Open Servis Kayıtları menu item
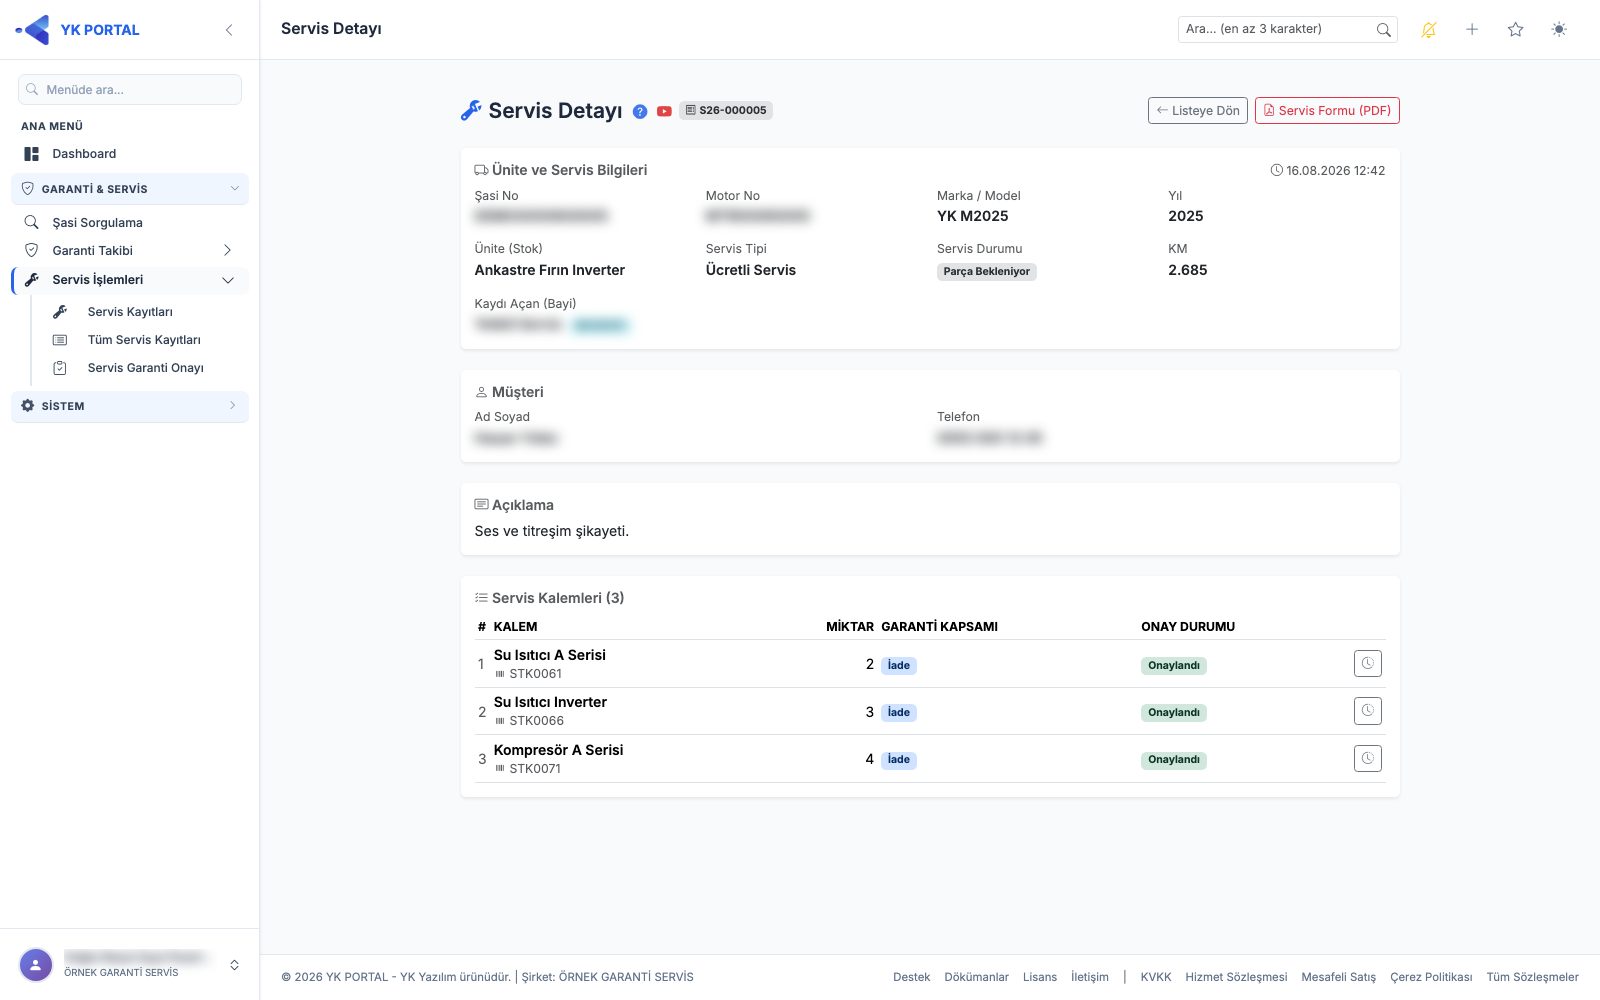This screenshot has width=1600, height=1000. tap(130, 312)
